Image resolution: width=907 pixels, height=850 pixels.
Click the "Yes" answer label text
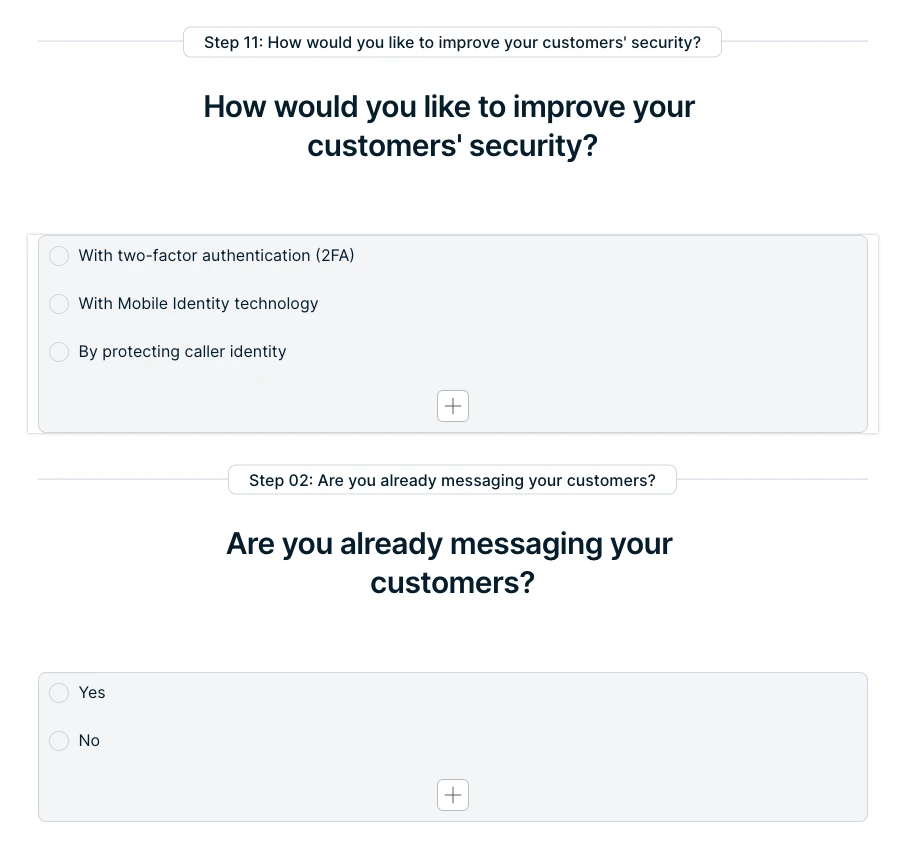pos(92,693)
